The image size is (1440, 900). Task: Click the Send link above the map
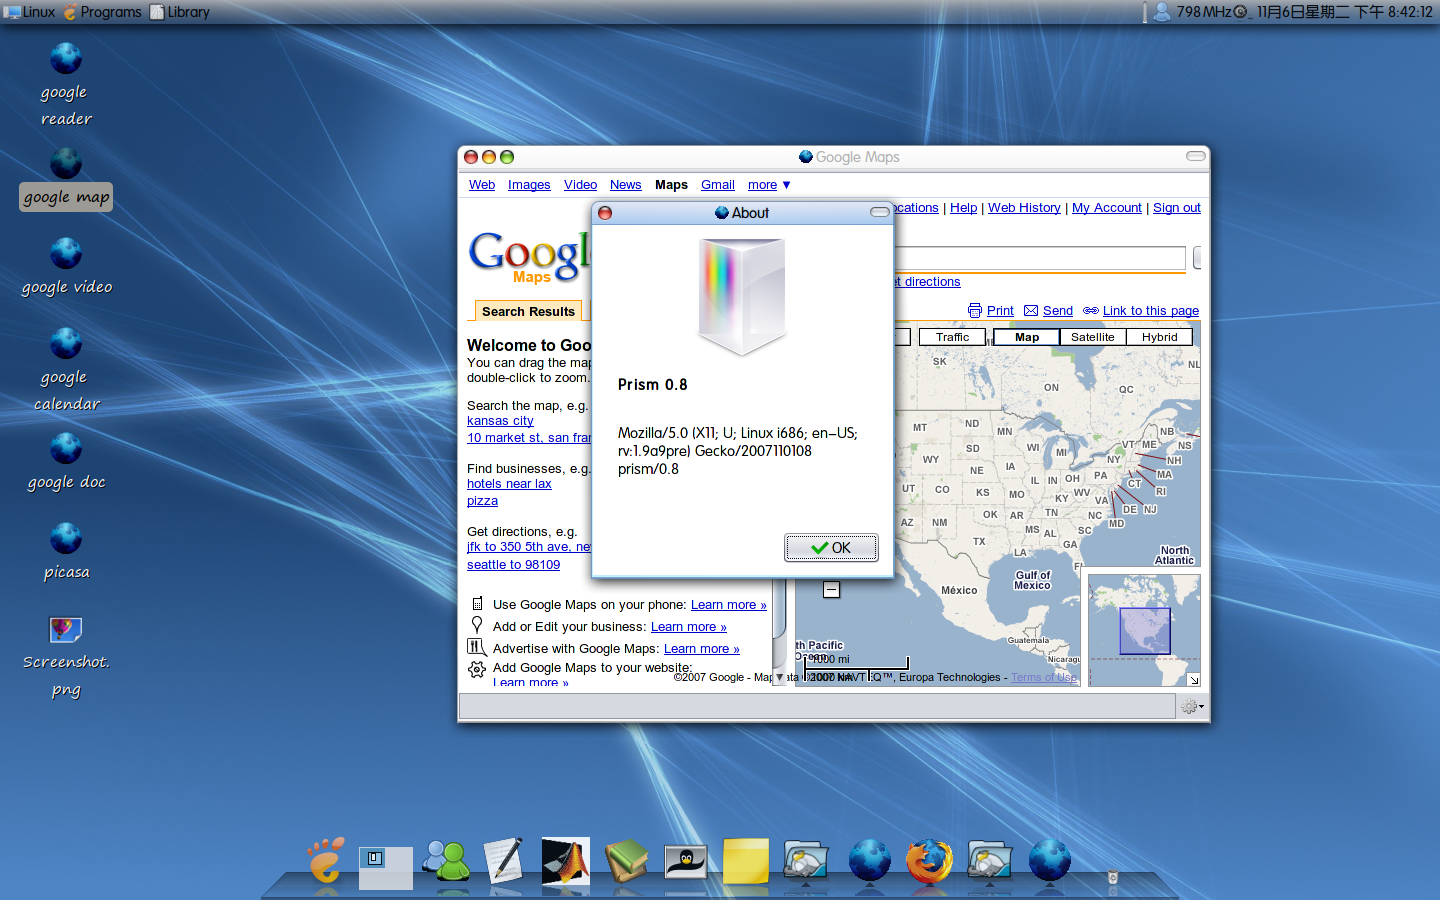tap(1058, 311)
